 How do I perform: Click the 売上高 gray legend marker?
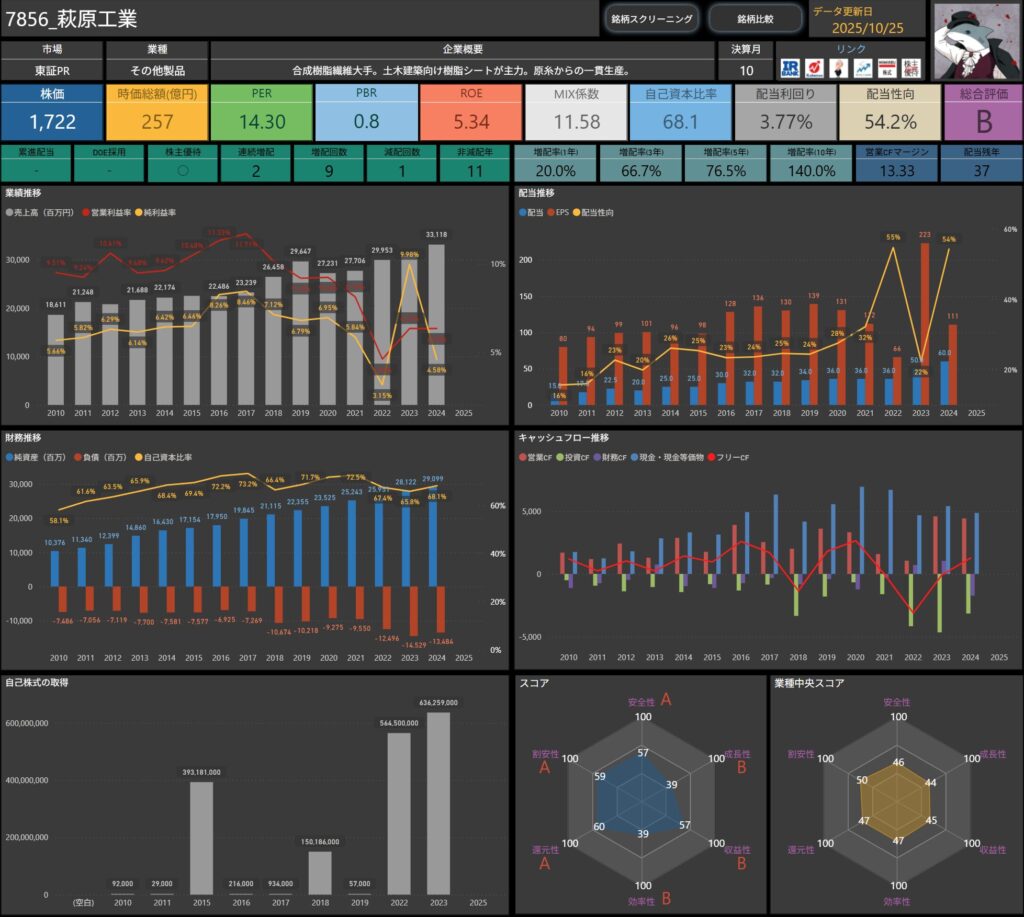[x=10, y=213]
